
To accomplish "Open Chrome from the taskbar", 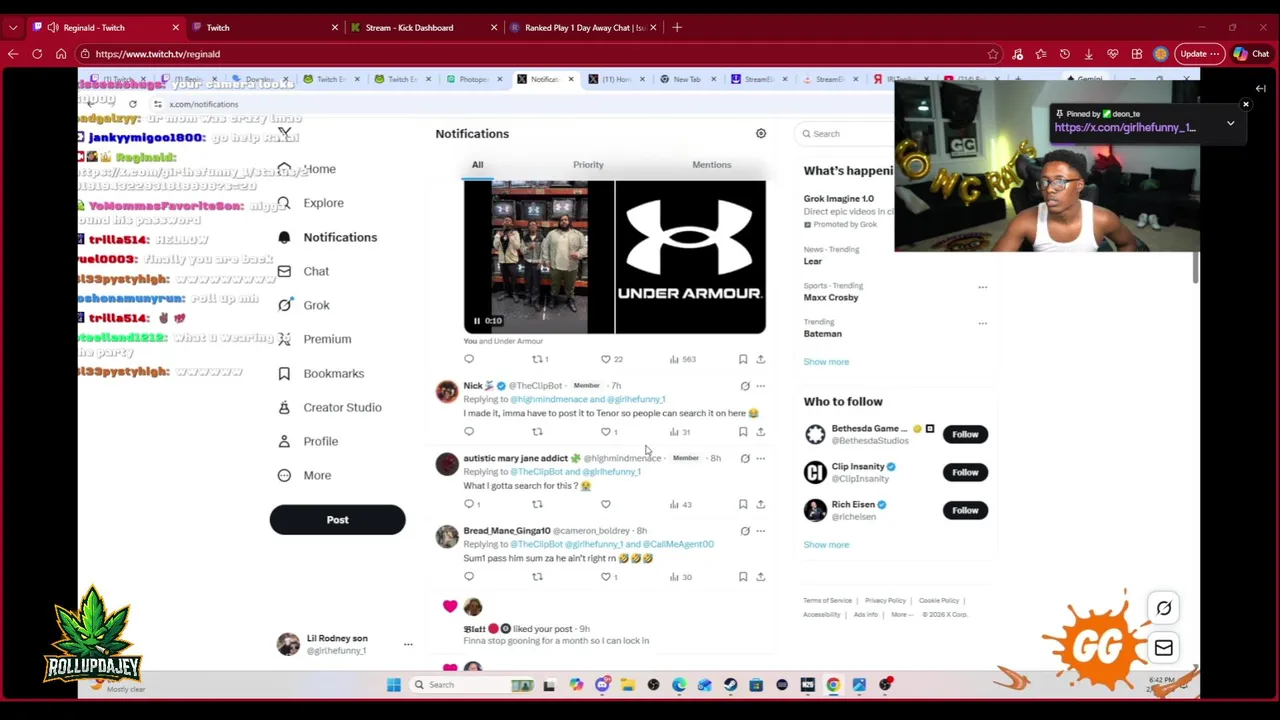I will tap(833, 685).
